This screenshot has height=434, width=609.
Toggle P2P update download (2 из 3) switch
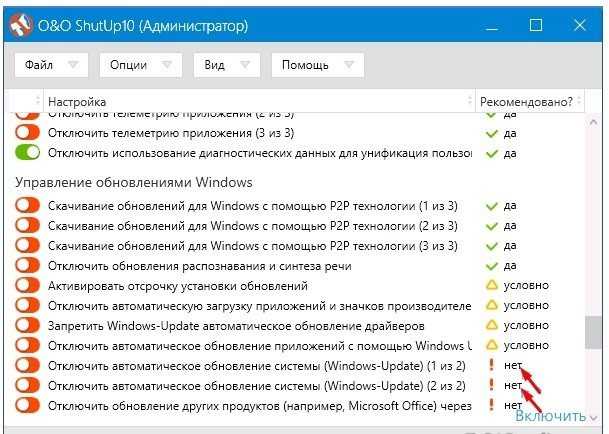click(28, 225)
